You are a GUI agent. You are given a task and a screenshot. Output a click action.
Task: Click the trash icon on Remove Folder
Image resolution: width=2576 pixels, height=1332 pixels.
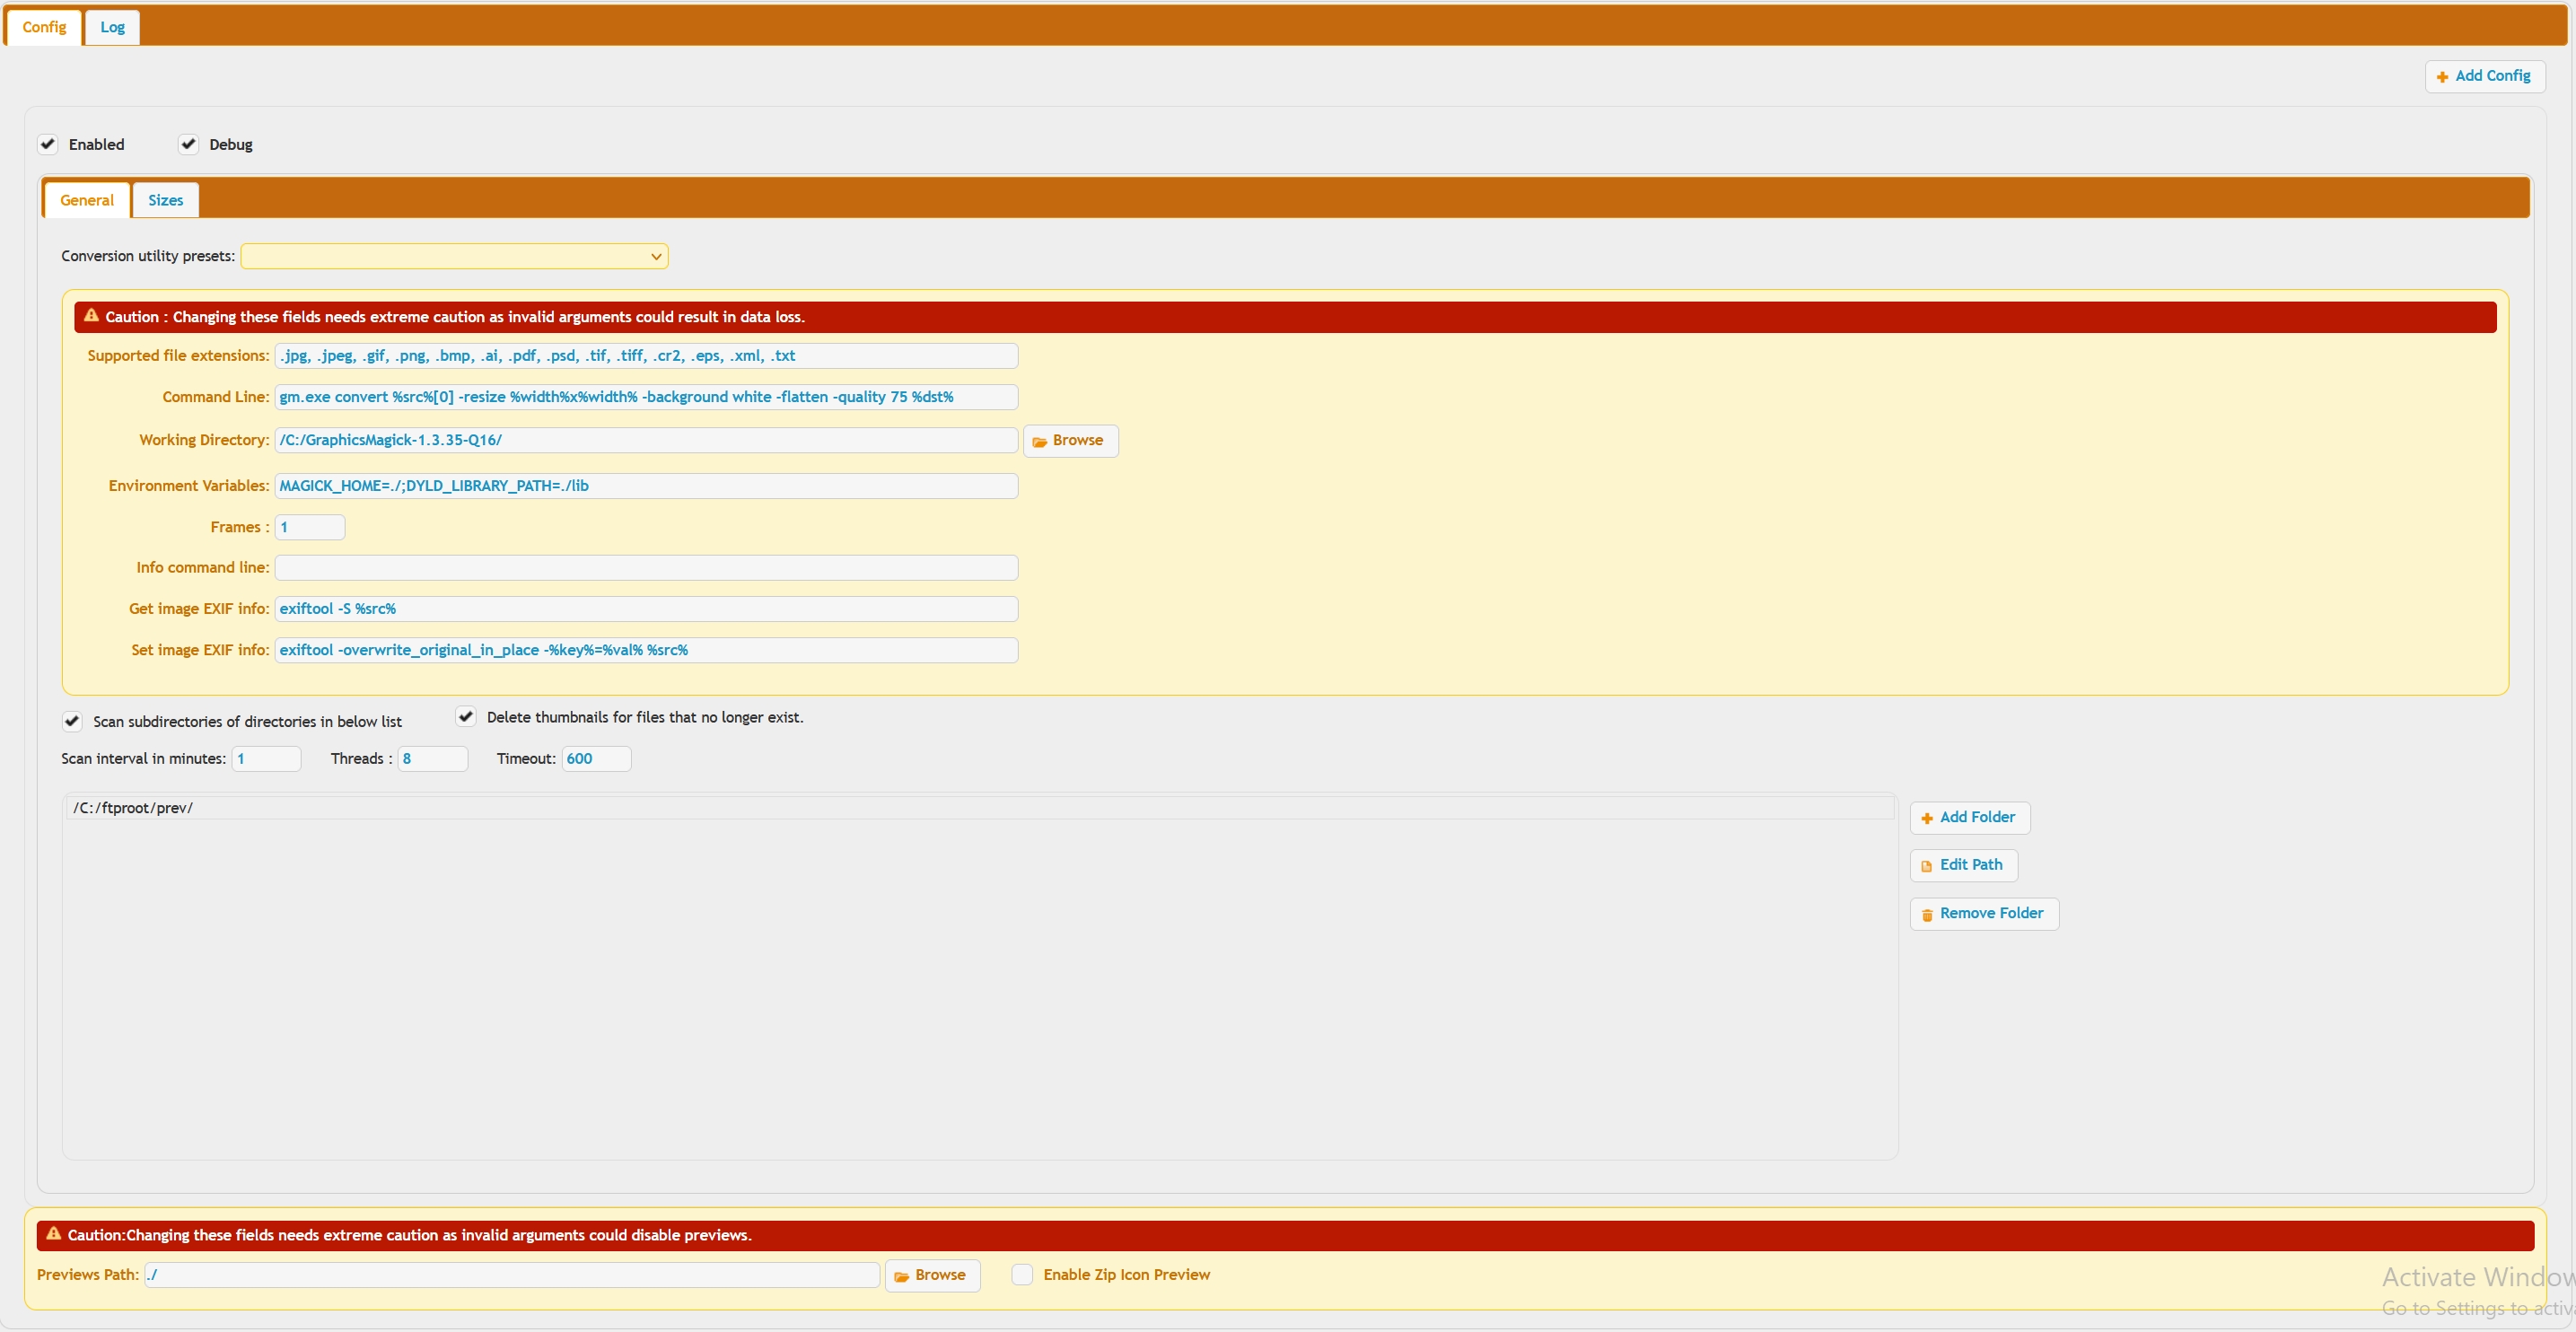pos(1926,915)
